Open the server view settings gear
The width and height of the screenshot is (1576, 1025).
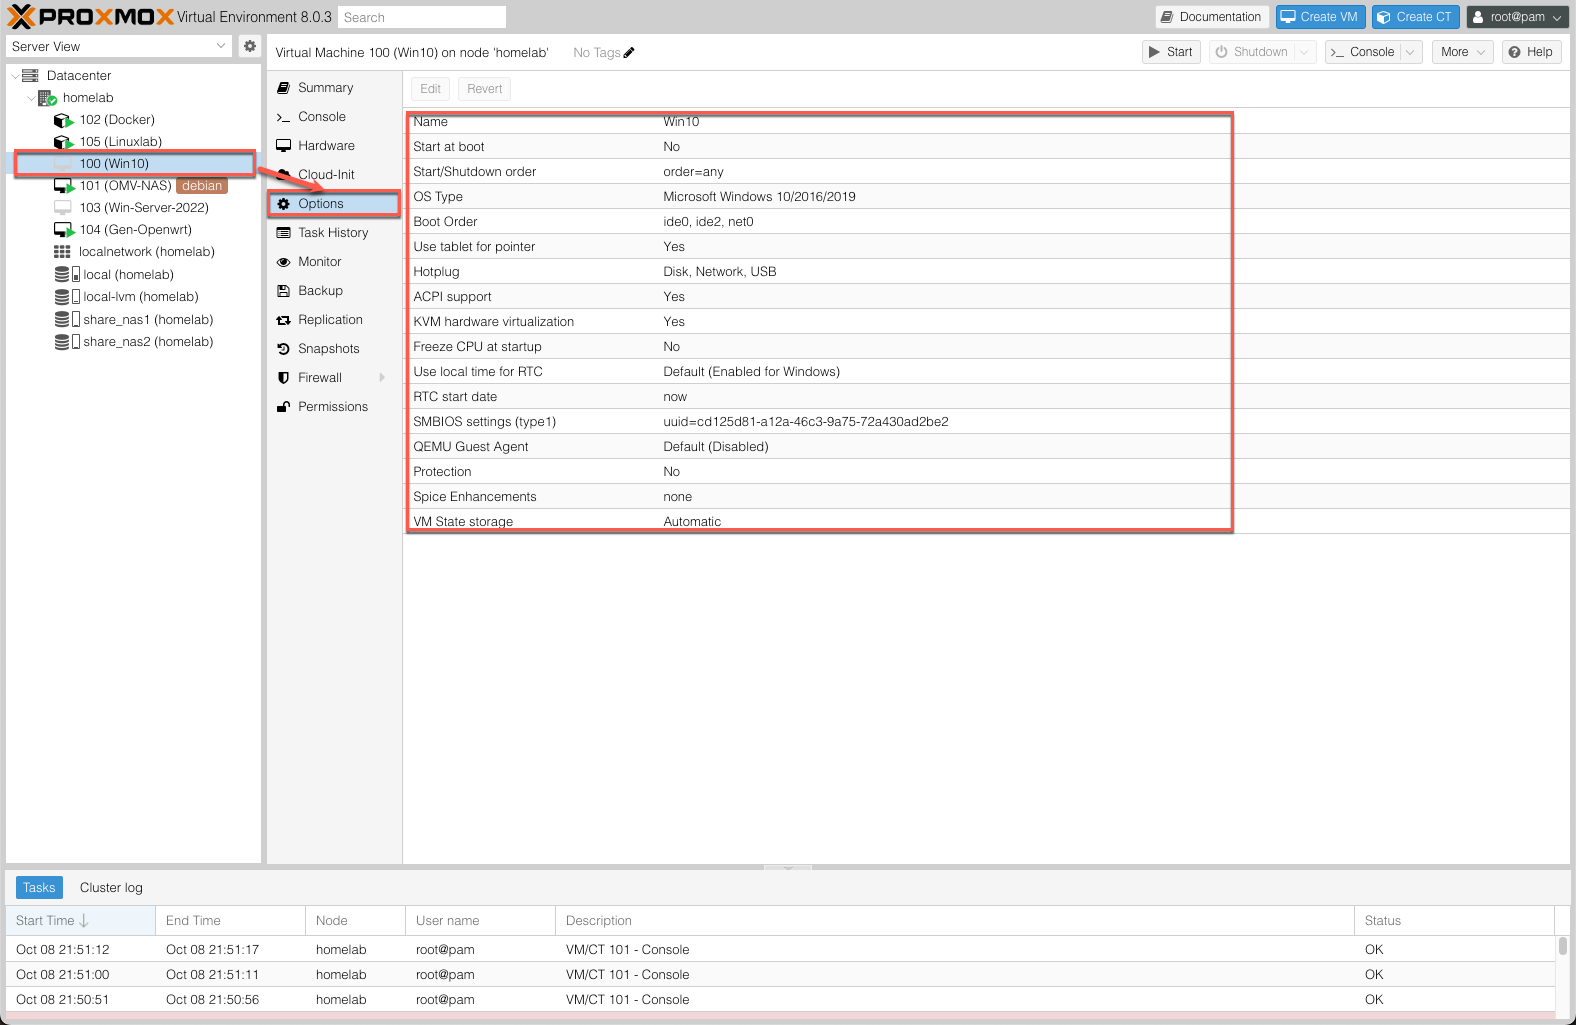[250, 46]
